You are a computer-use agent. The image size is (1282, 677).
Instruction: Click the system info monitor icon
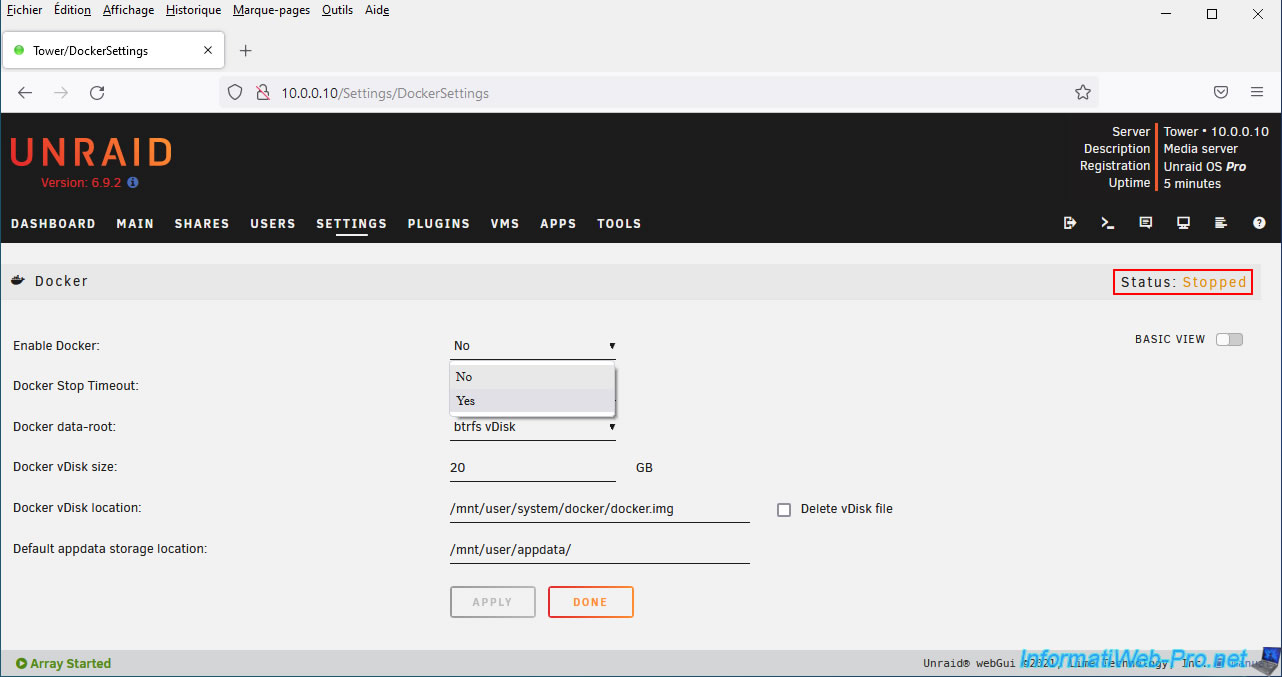point(1183,223)
